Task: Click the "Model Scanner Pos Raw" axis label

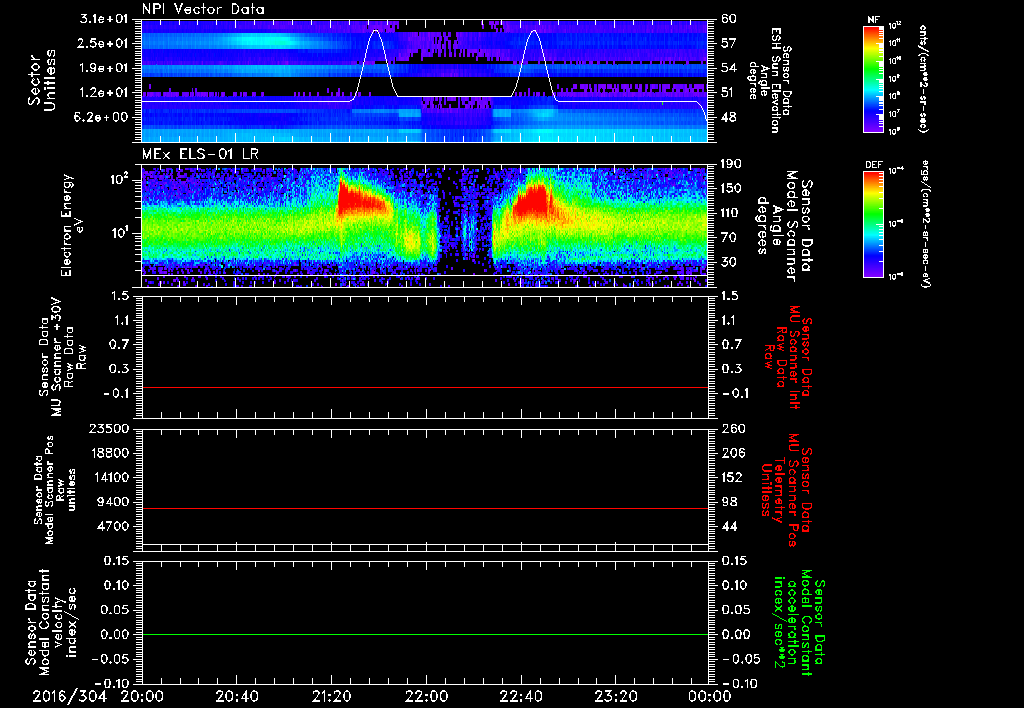Action: (x=55, y=490)
